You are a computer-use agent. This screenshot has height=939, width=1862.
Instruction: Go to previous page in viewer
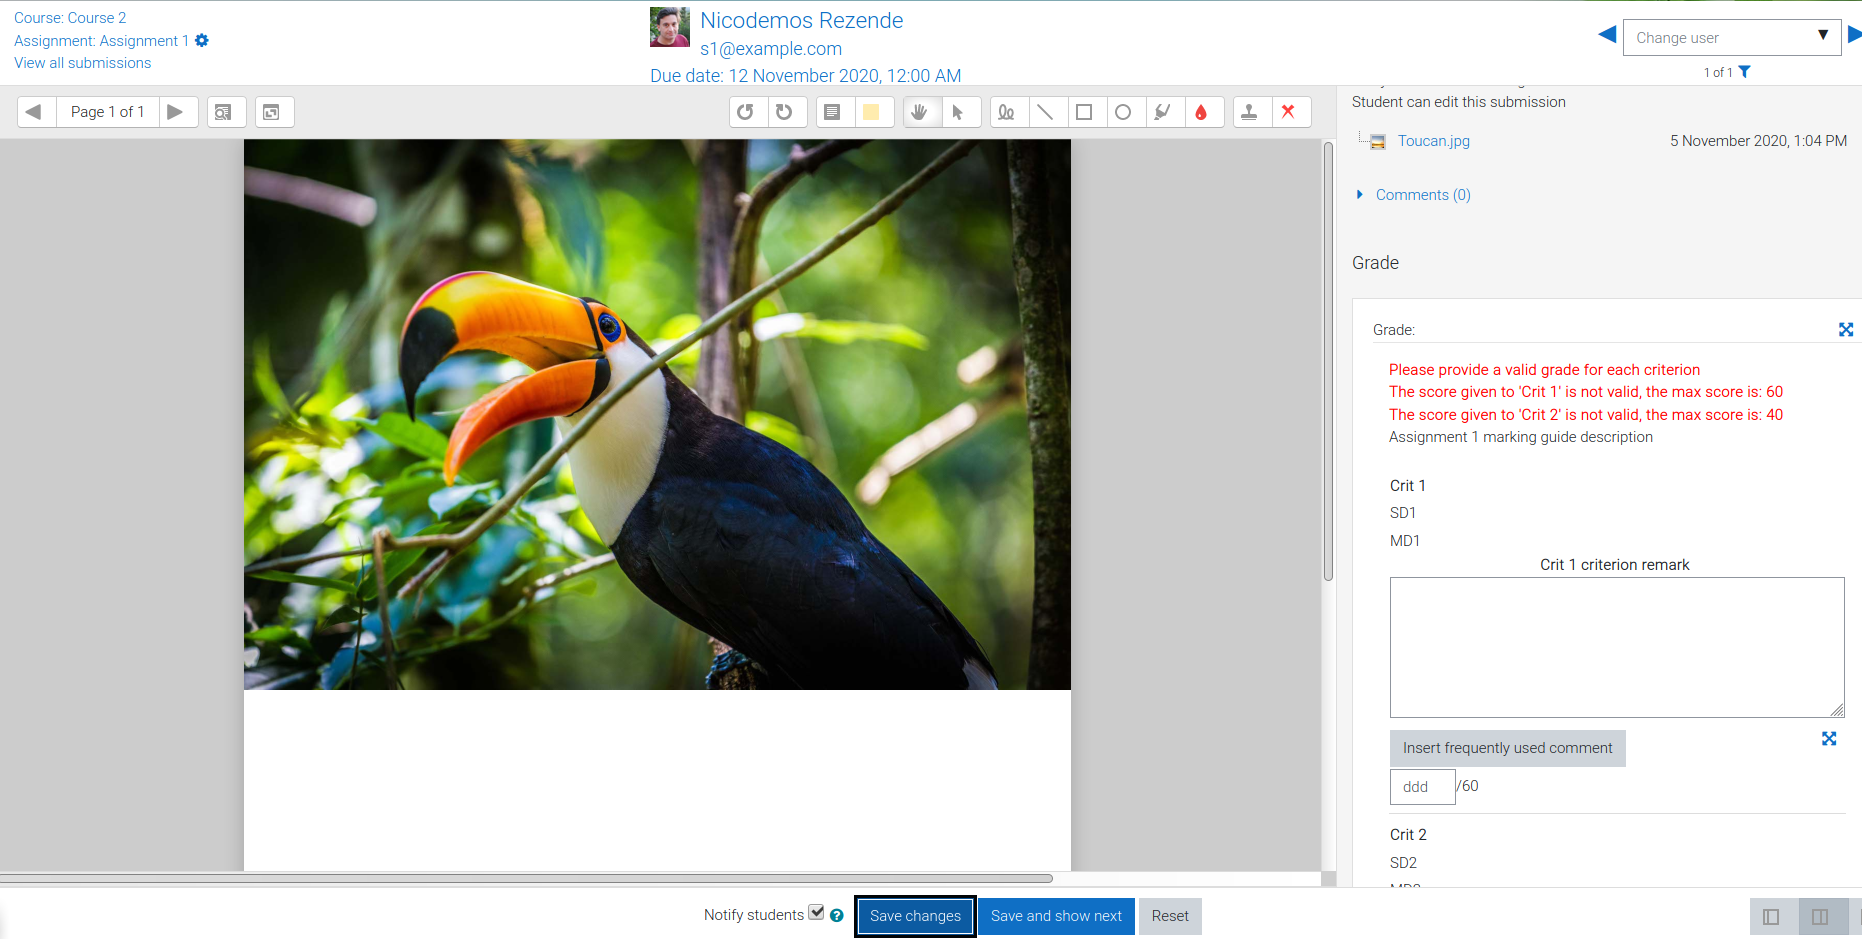[34, 112]
